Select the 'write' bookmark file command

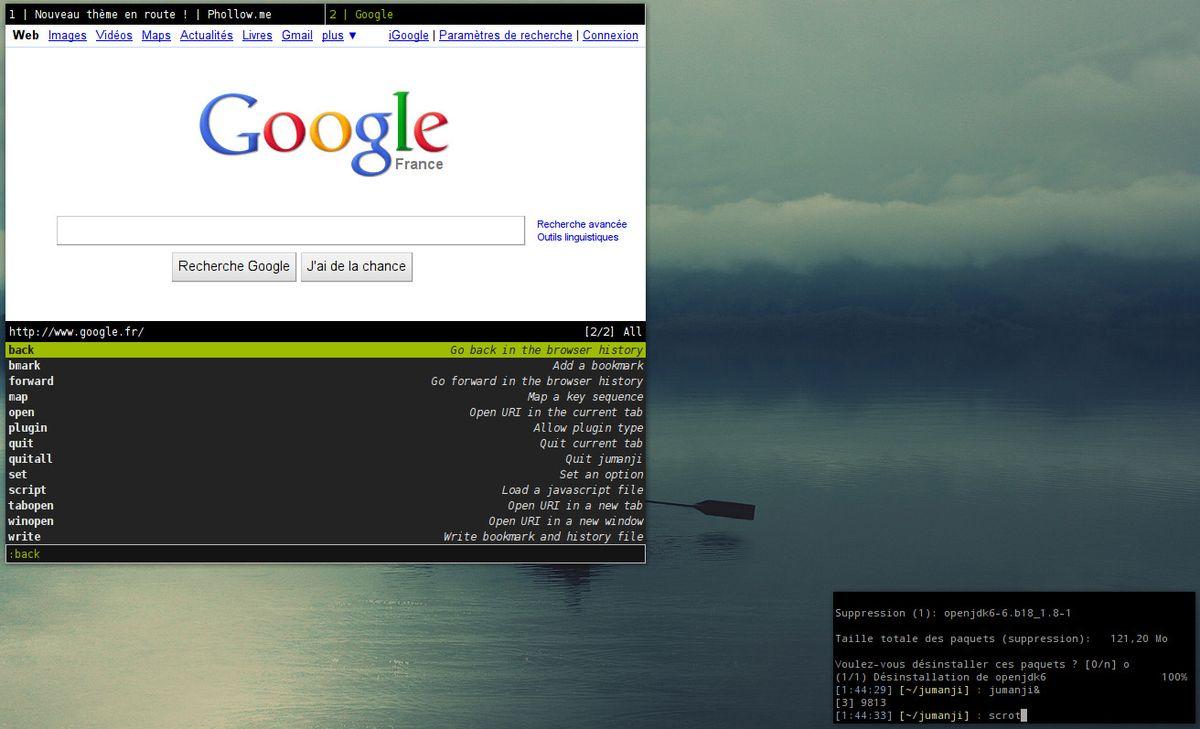pyautogui.click(x=326, y=537)
